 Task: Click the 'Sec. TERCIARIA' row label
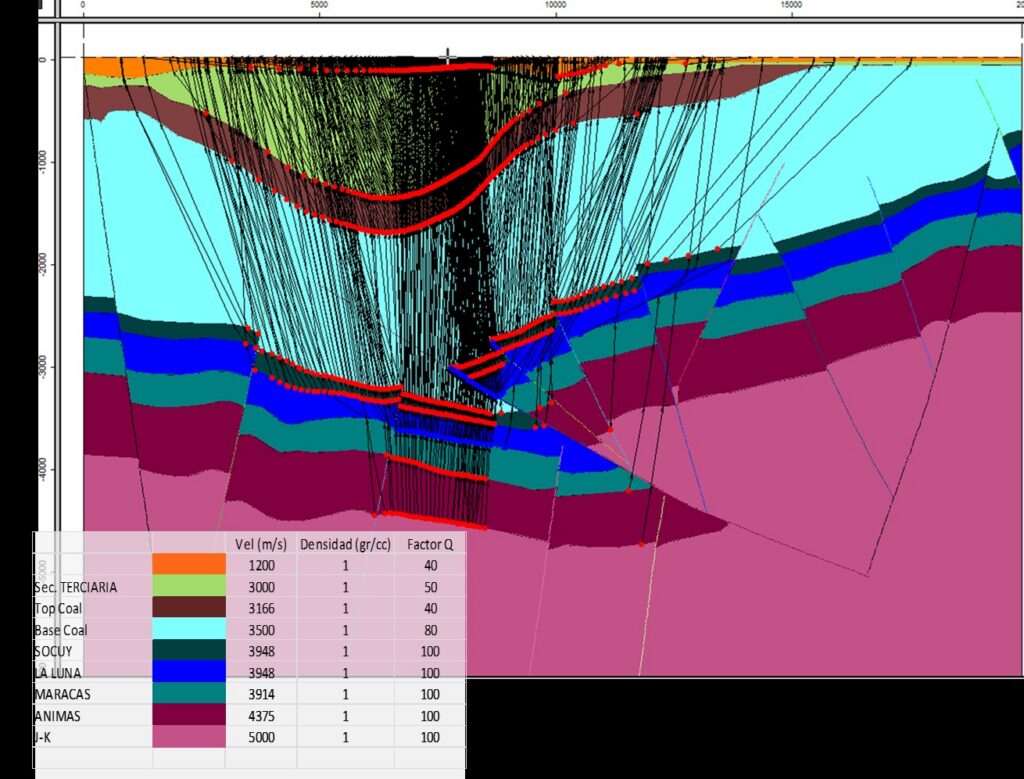(x=76, y=587)
